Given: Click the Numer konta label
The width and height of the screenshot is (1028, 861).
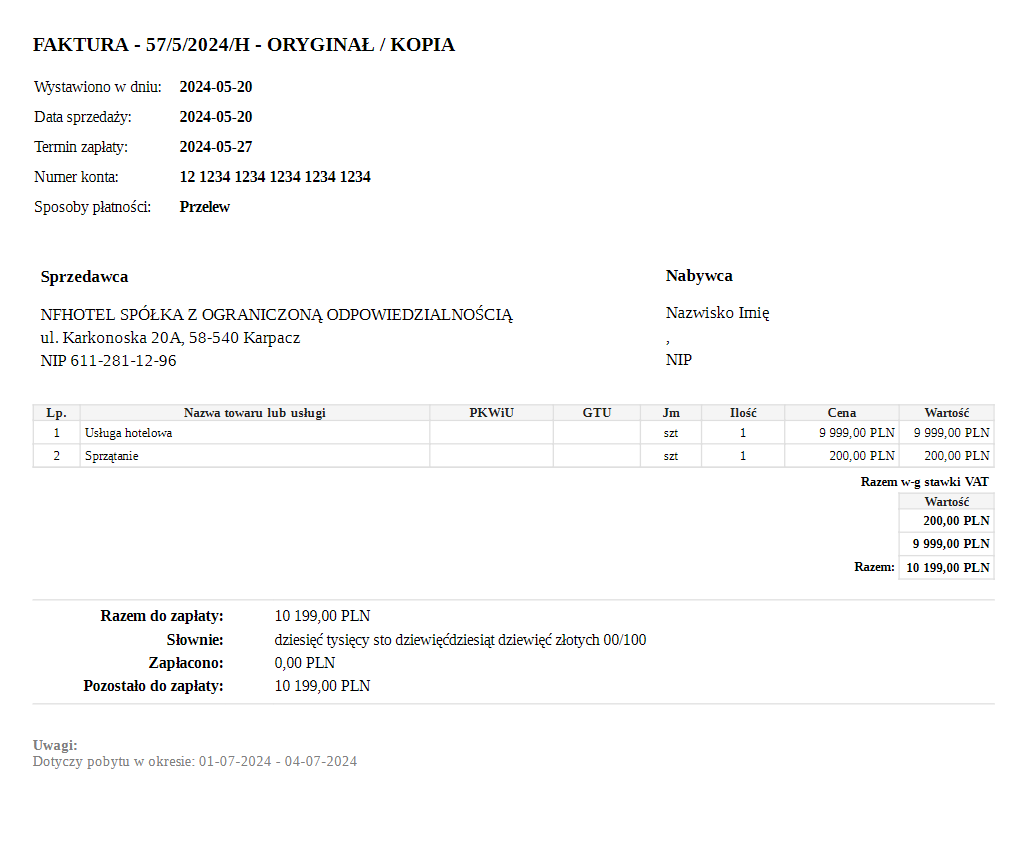Looking at the screenshot, I should coord(76,177).
